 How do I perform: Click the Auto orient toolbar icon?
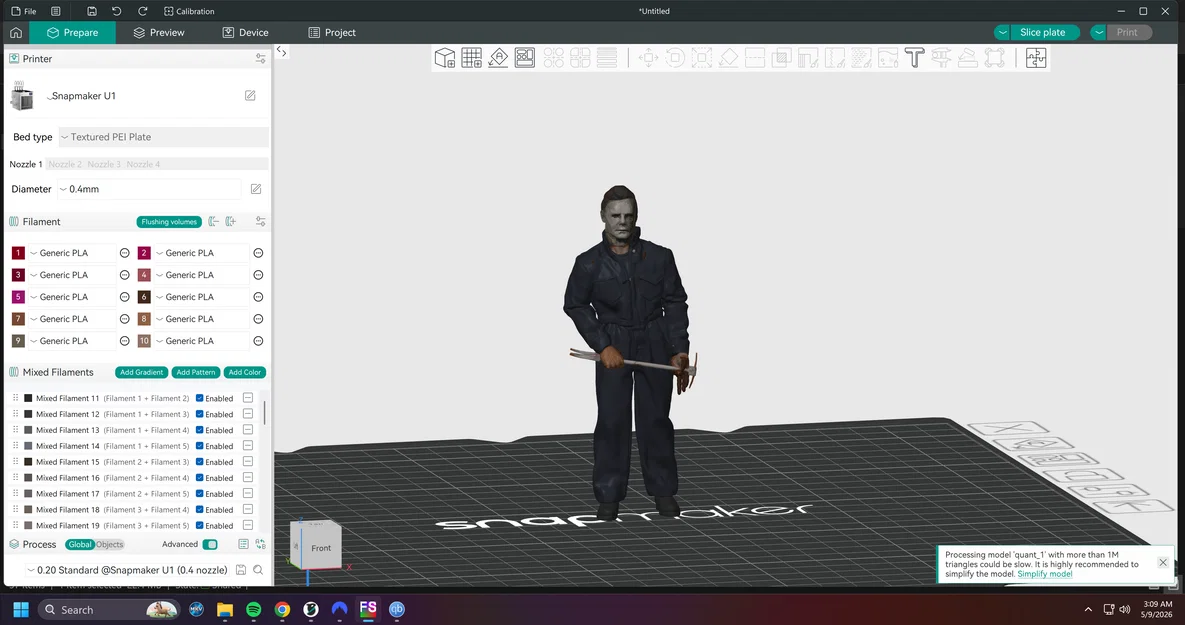coord(498,58)
